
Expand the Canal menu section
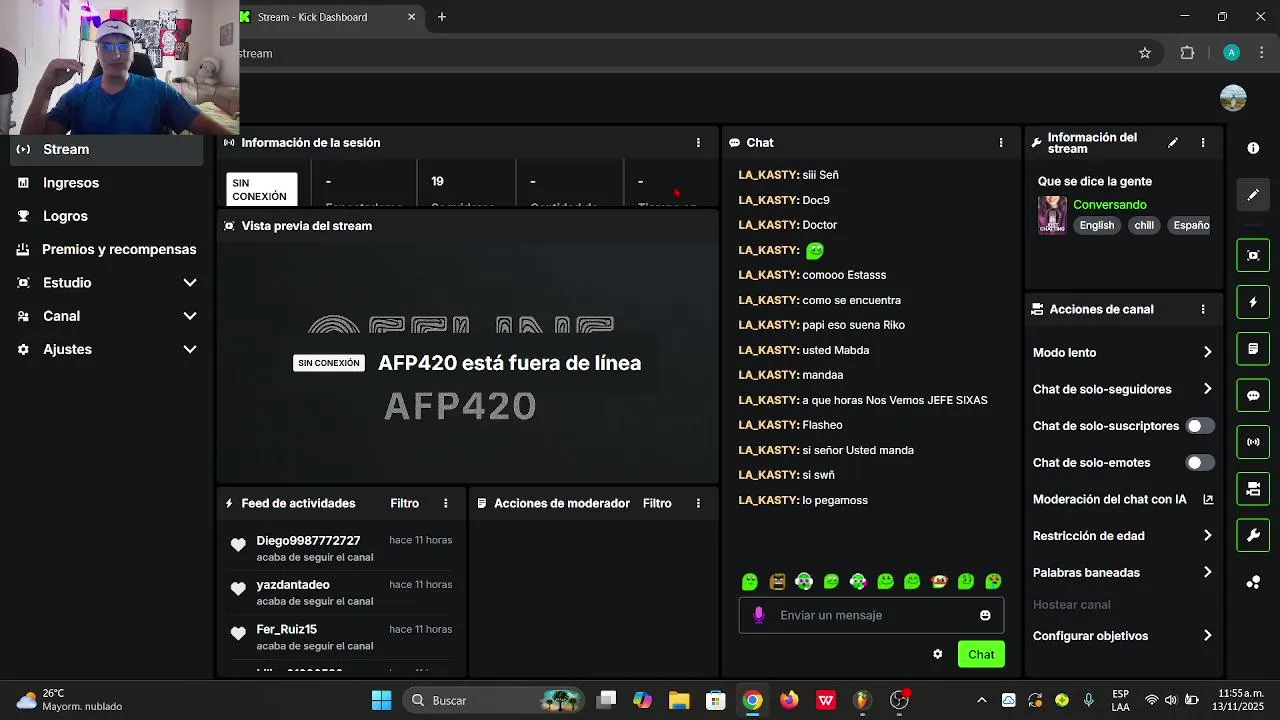click(x=107, y=316)
